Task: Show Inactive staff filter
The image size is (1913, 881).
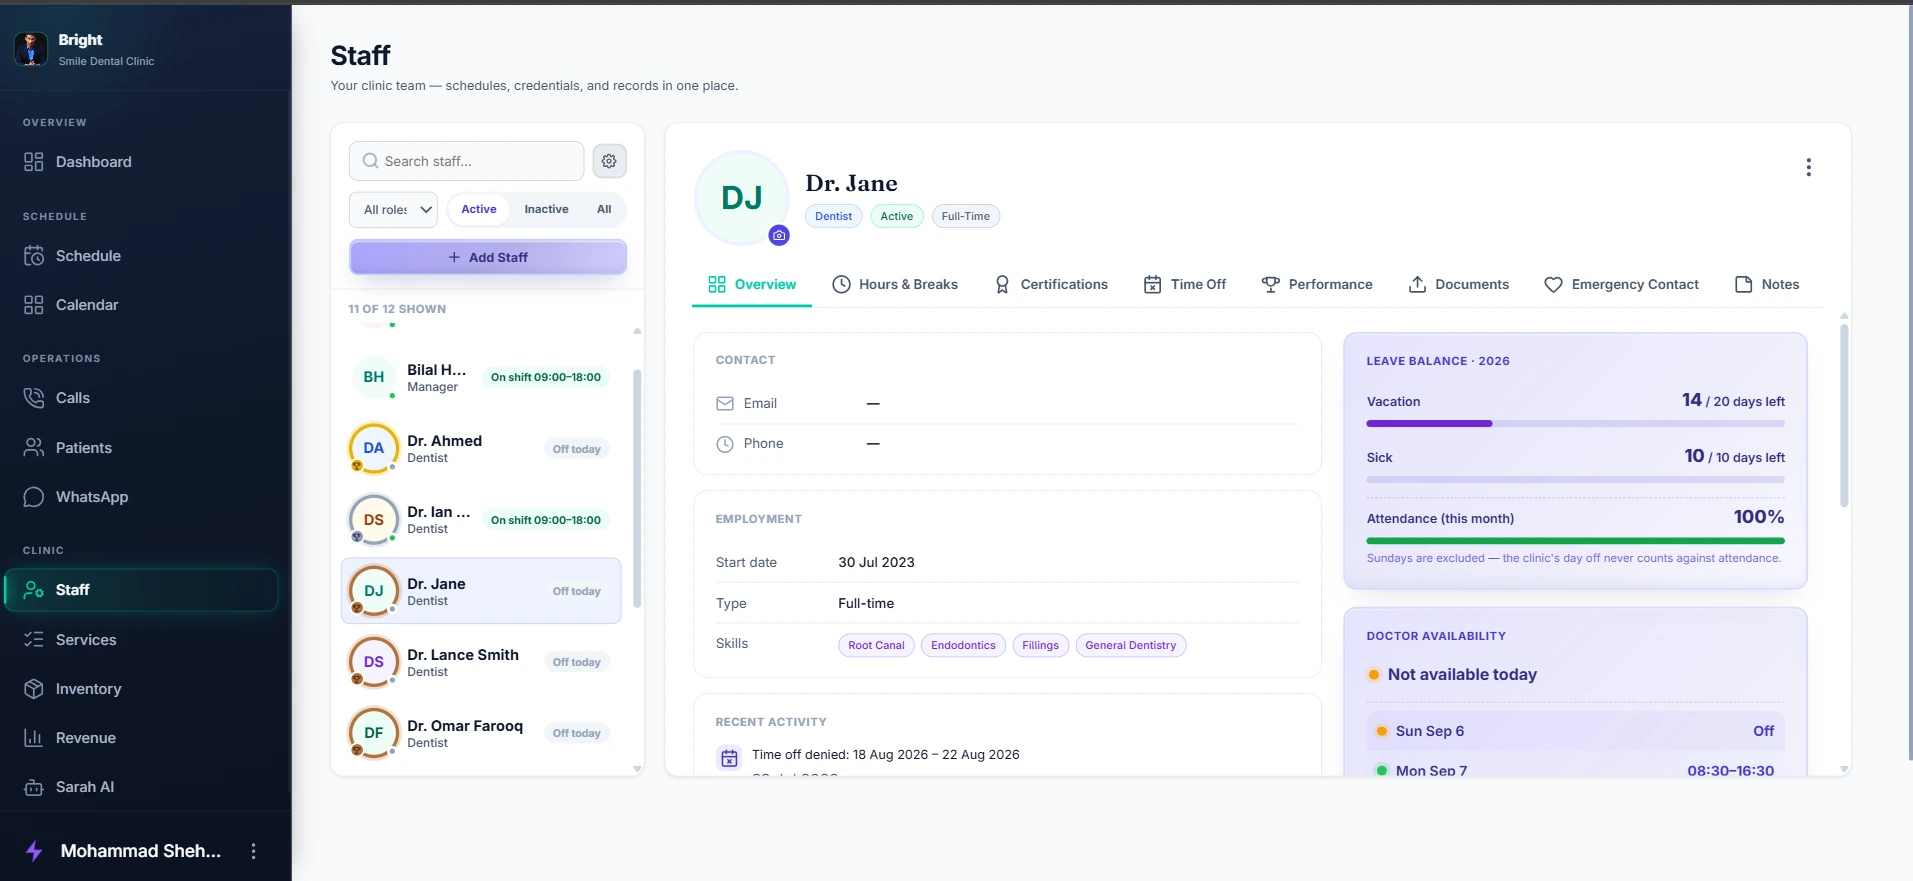Action: [546, 209]
